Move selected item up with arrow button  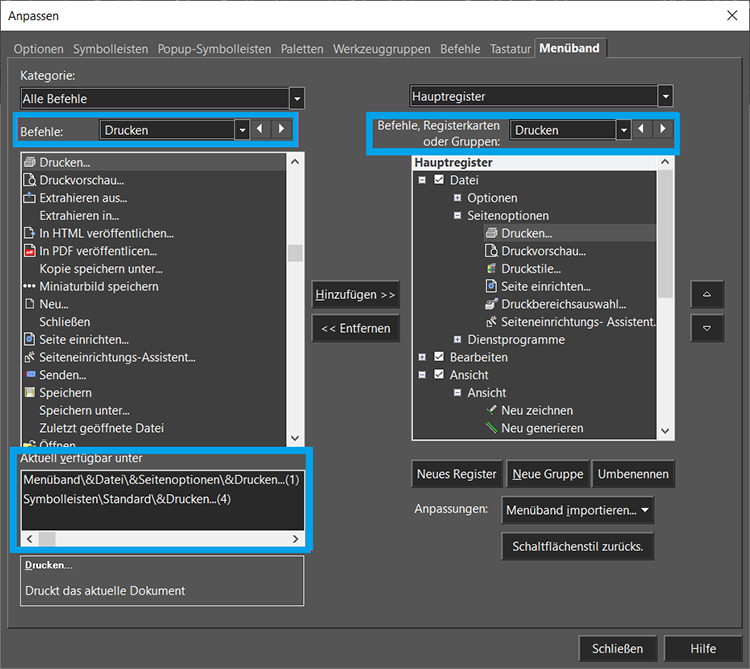click(x=707, y=295)
